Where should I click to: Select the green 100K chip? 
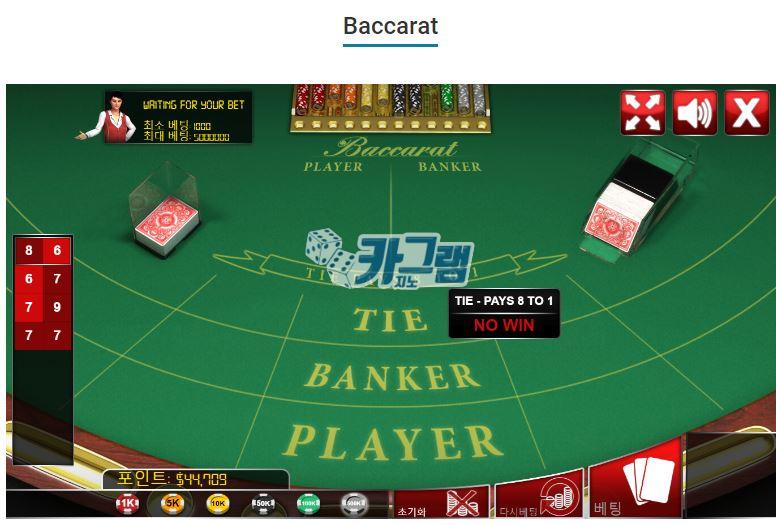click(x=308, y=503)
